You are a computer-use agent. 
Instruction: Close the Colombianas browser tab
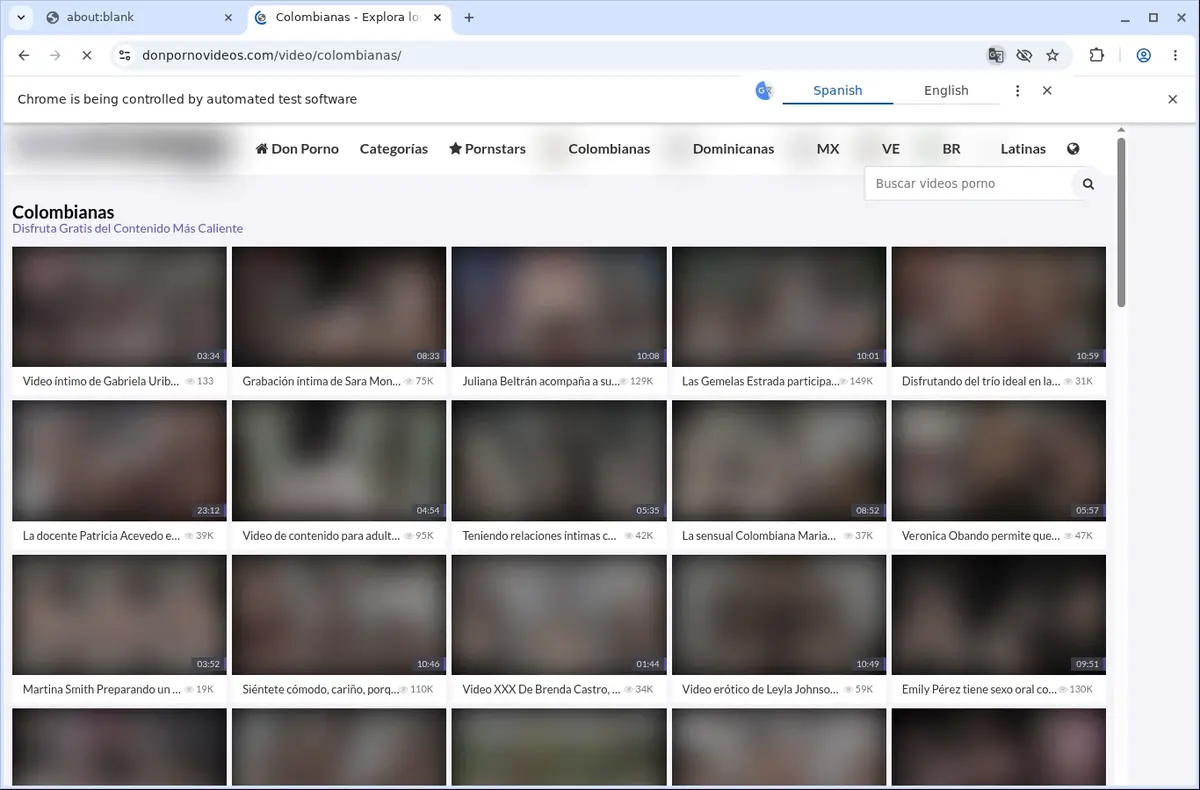pyautogui.click(x=438, y=17)
